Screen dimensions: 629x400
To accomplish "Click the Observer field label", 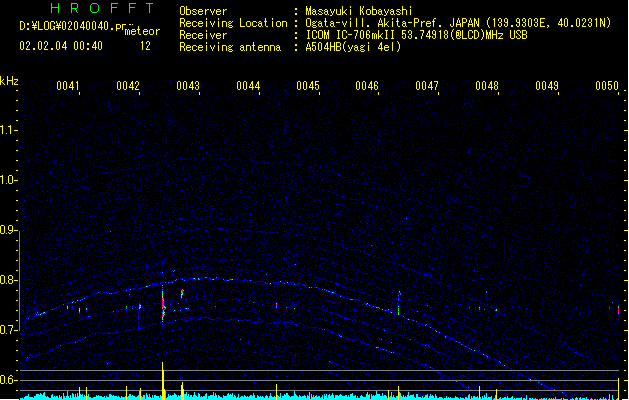I will tap(203, 11).
